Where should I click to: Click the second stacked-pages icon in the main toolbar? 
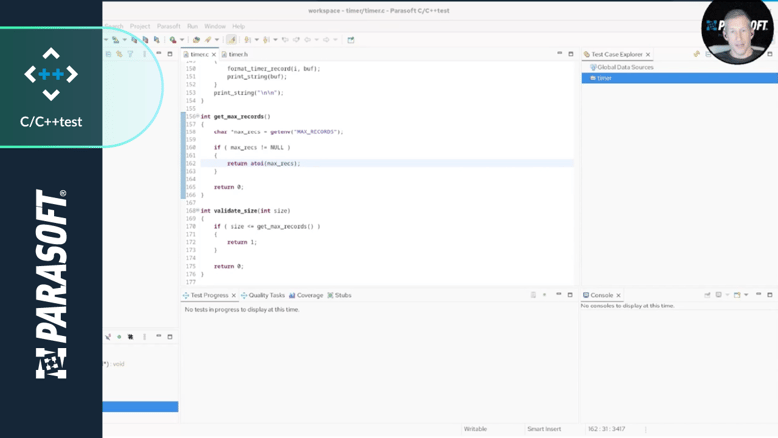click(x=145, y=40)
